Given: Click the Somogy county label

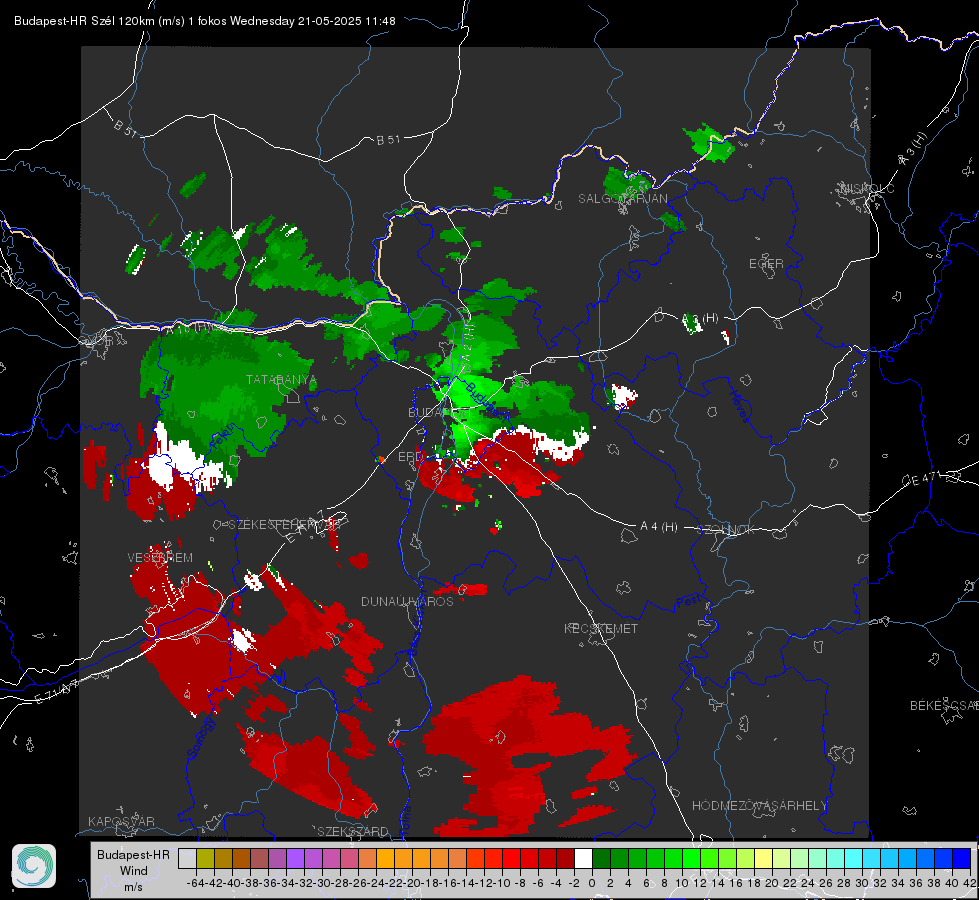Looking at the screenshot, I should 201,738.
